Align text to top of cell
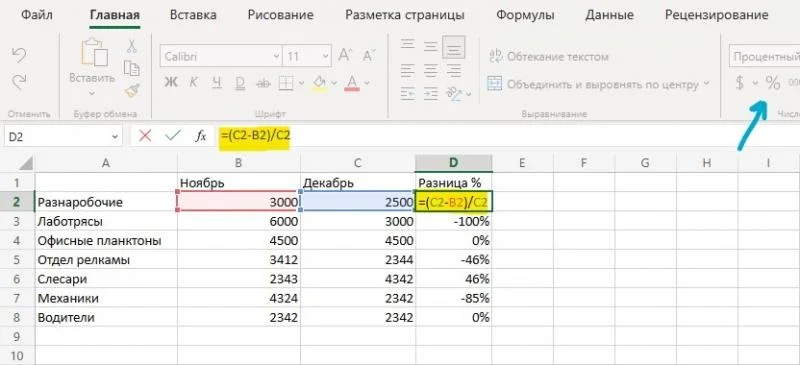The width and height of the screenshot is (800, 365). tap(407, 45)
